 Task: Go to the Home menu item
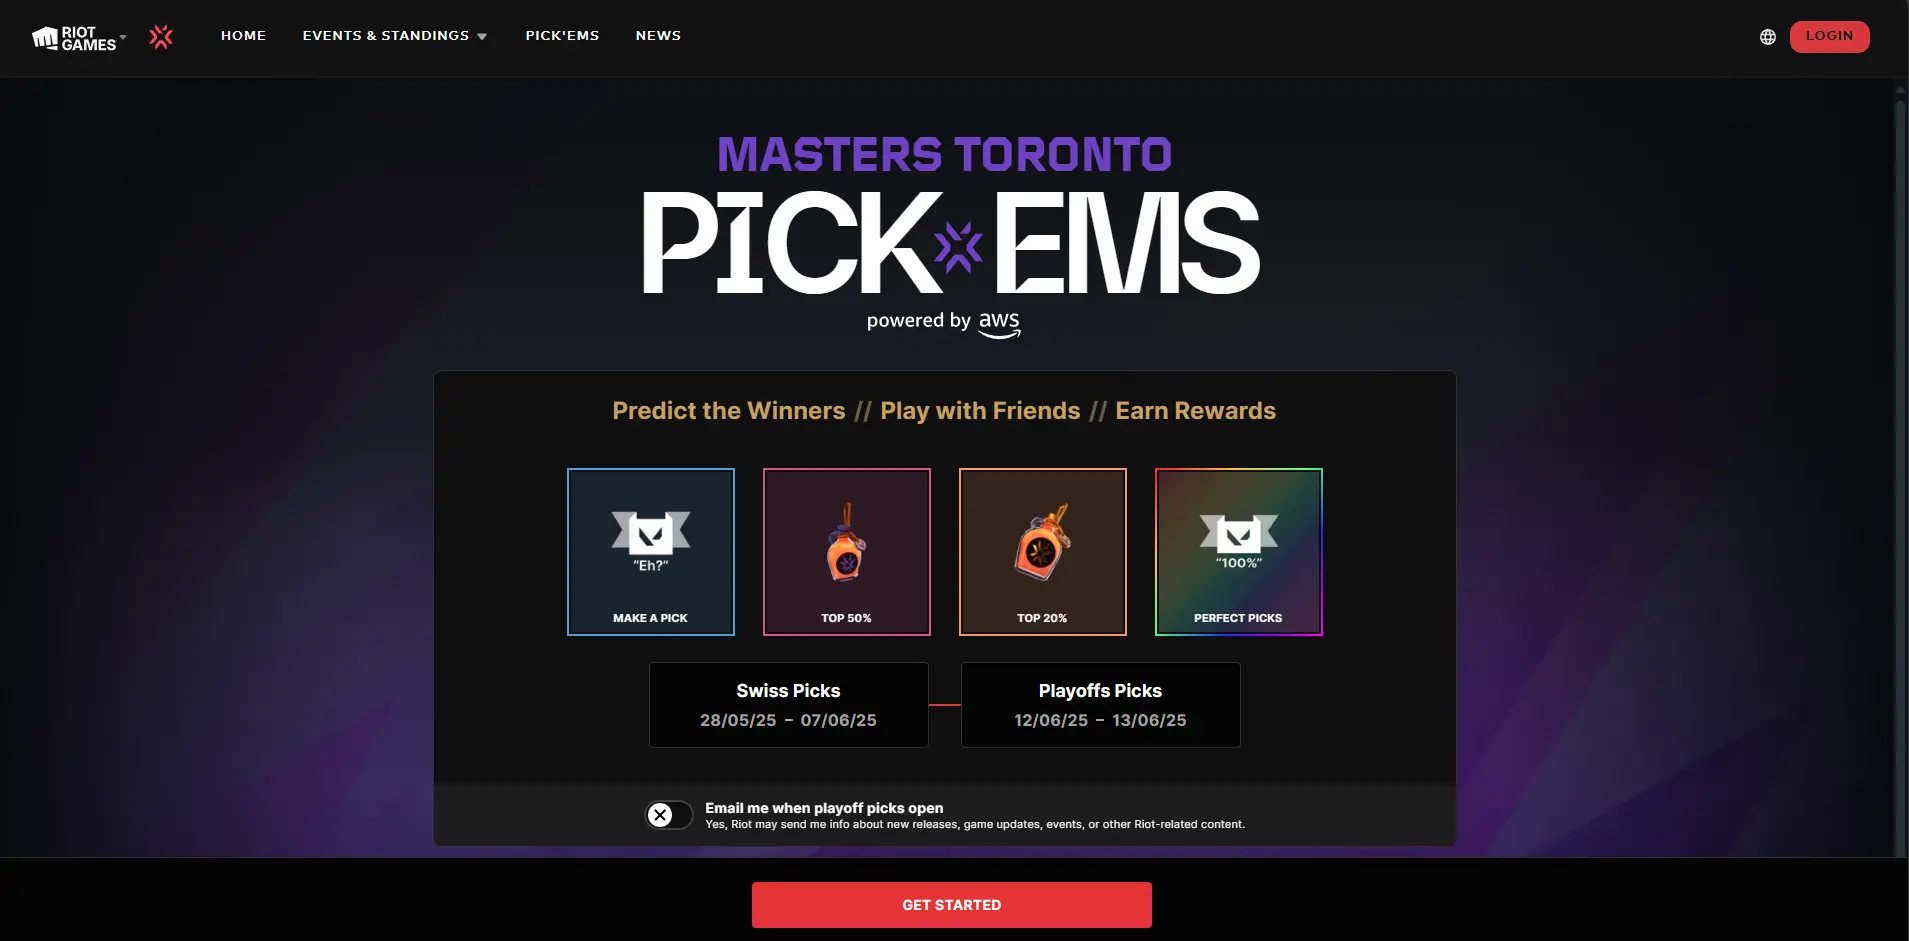[x=243, y=36]
